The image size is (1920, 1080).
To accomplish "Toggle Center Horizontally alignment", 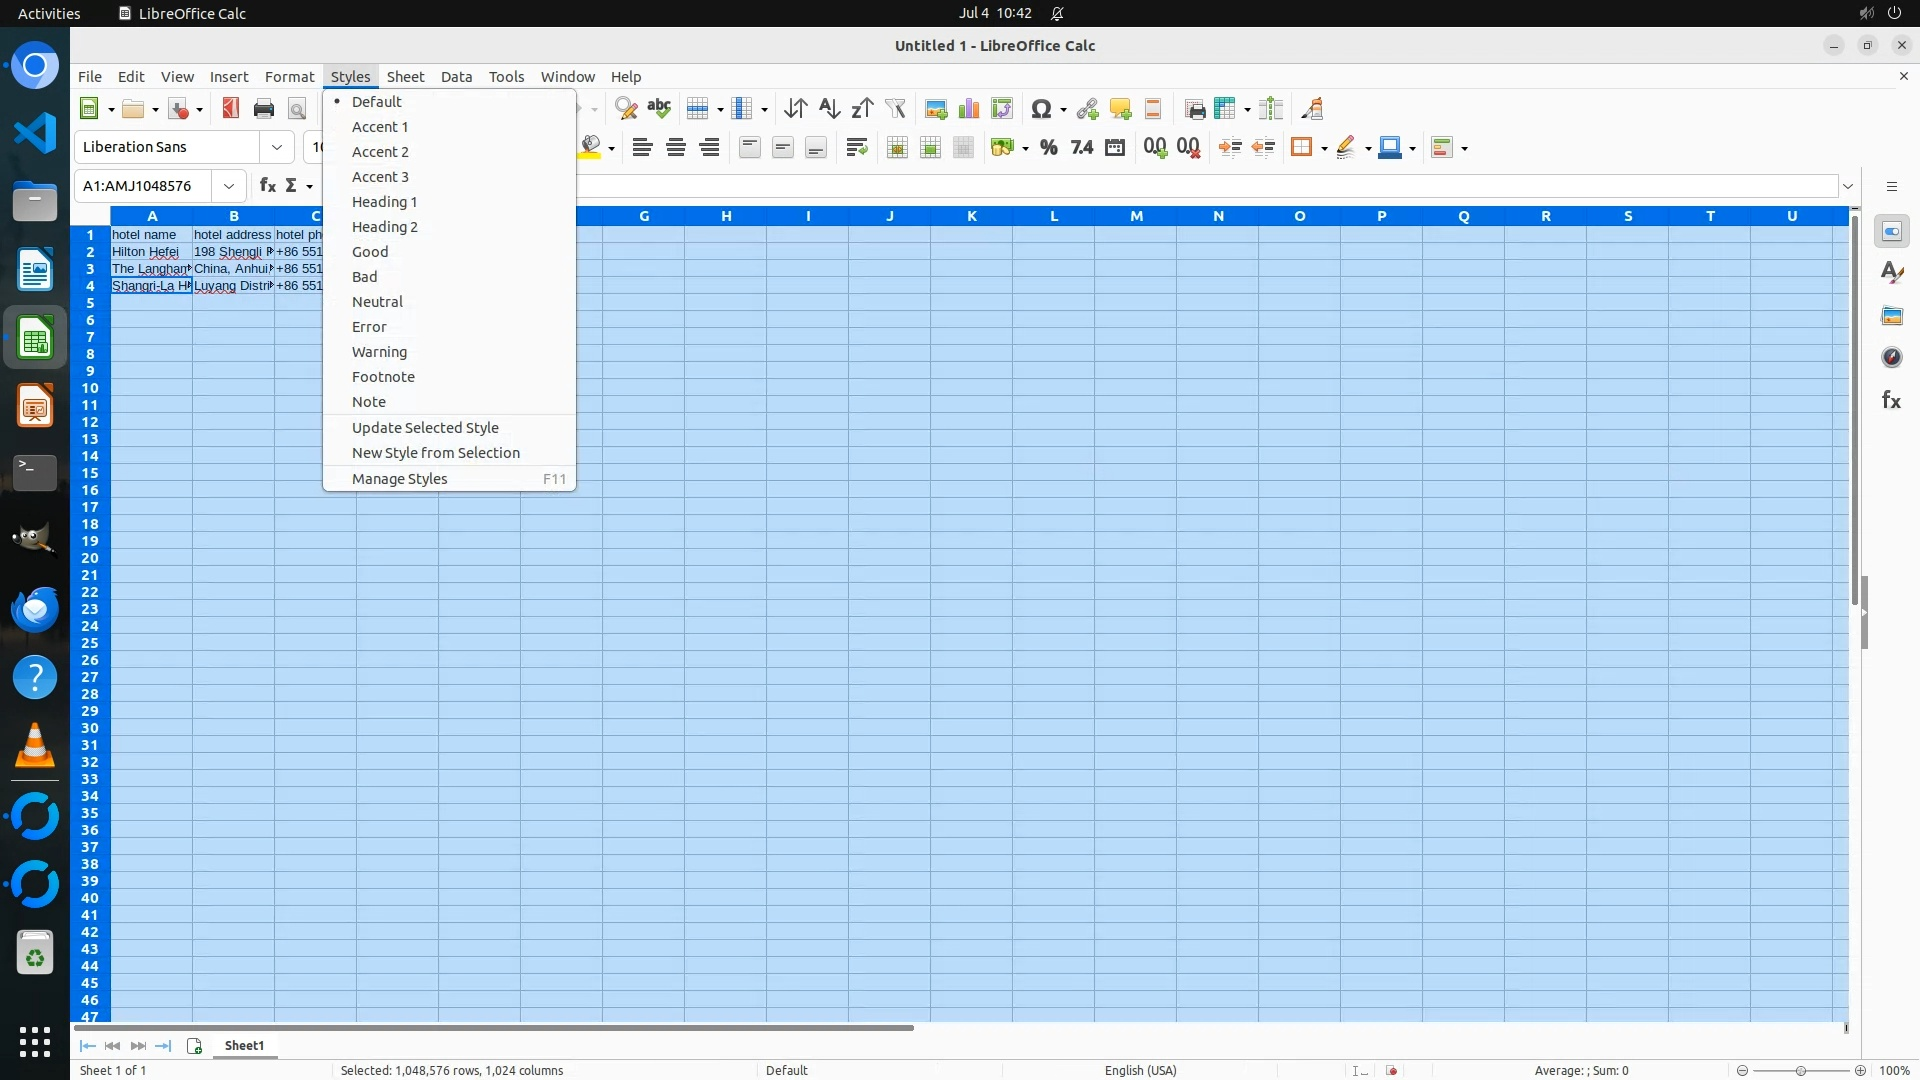I will click(676, 148).
